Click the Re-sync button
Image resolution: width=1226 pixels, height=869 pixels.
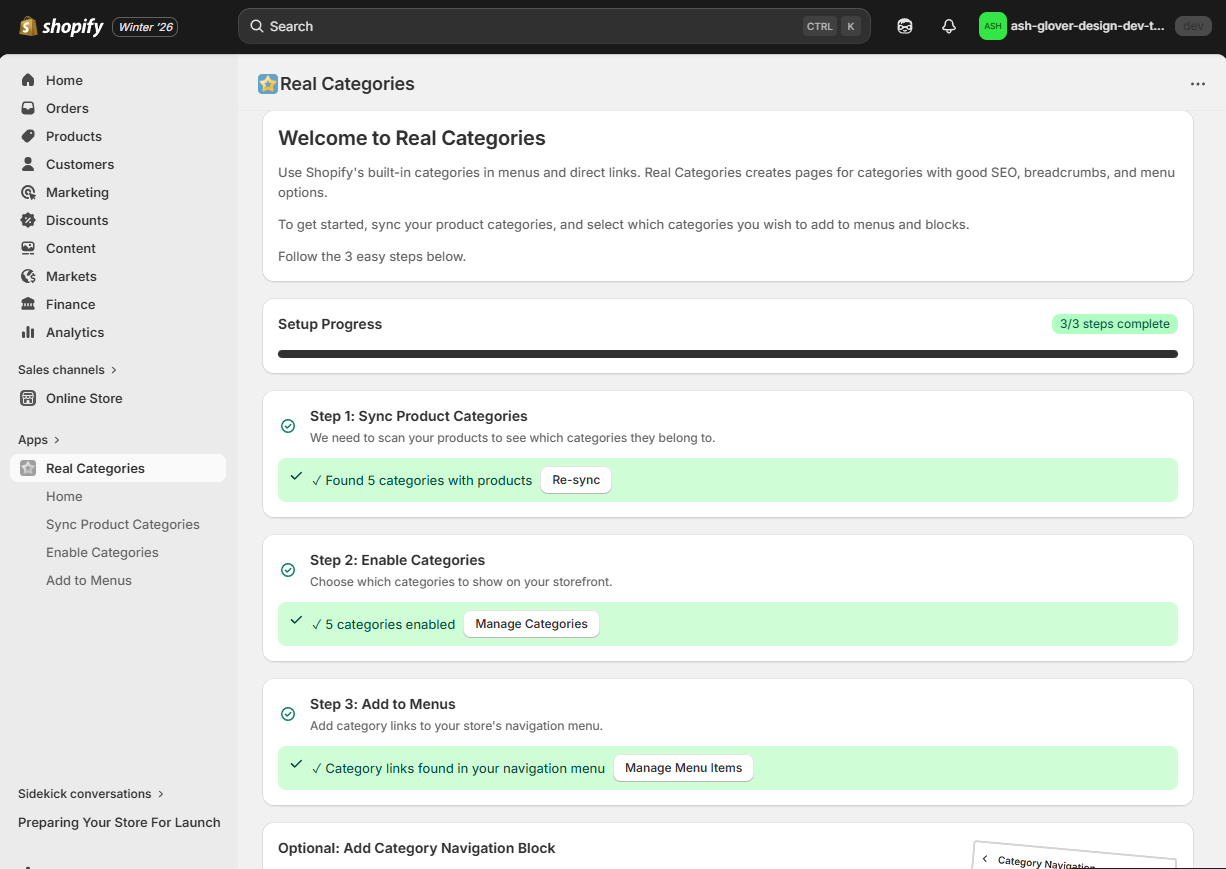pos(575,479)
